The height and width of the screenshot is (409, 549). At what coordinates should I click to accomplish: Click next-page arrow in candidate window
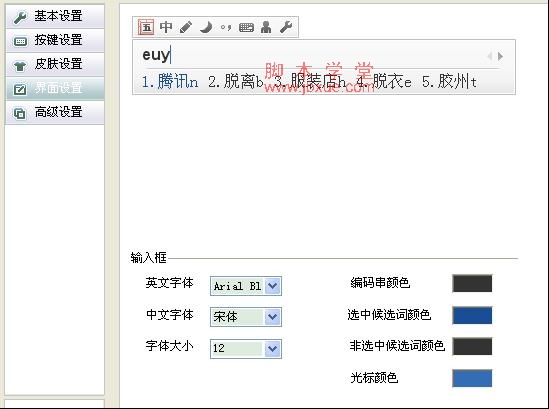click(x=501, y=56)
